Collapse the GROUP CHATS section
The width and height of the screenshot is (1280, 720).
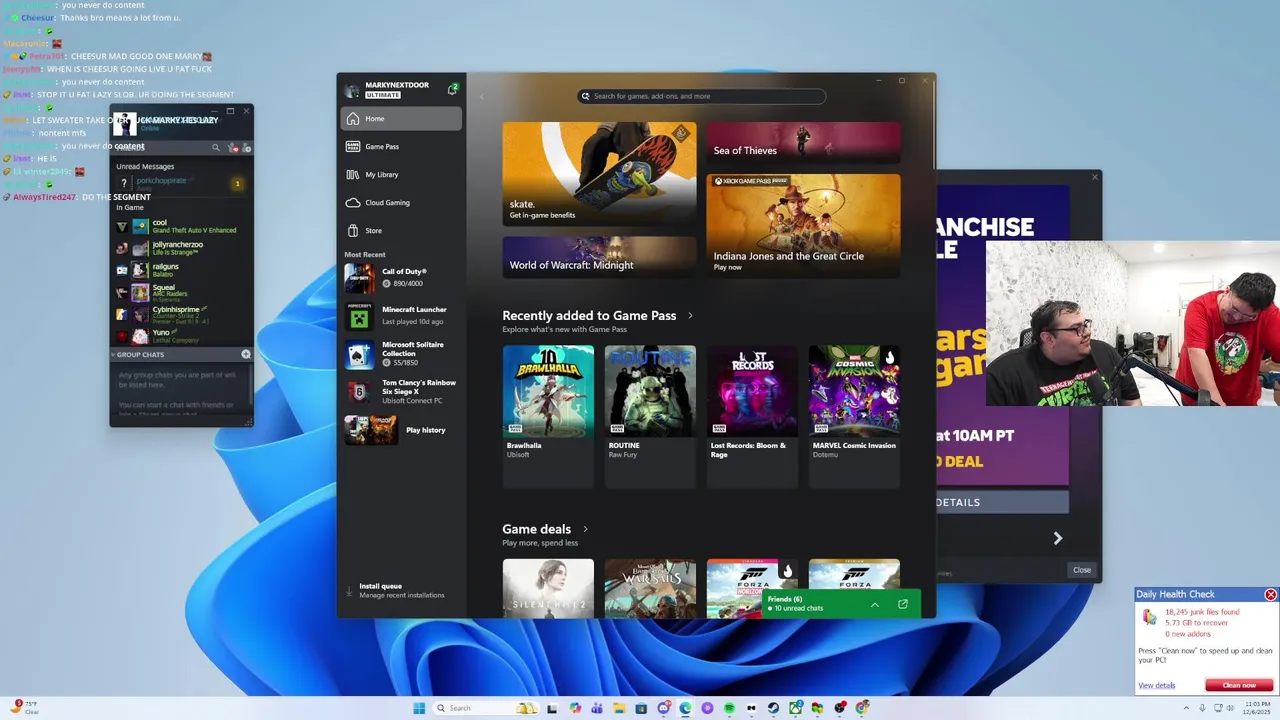pyautogui.click(x=114, y=355)
